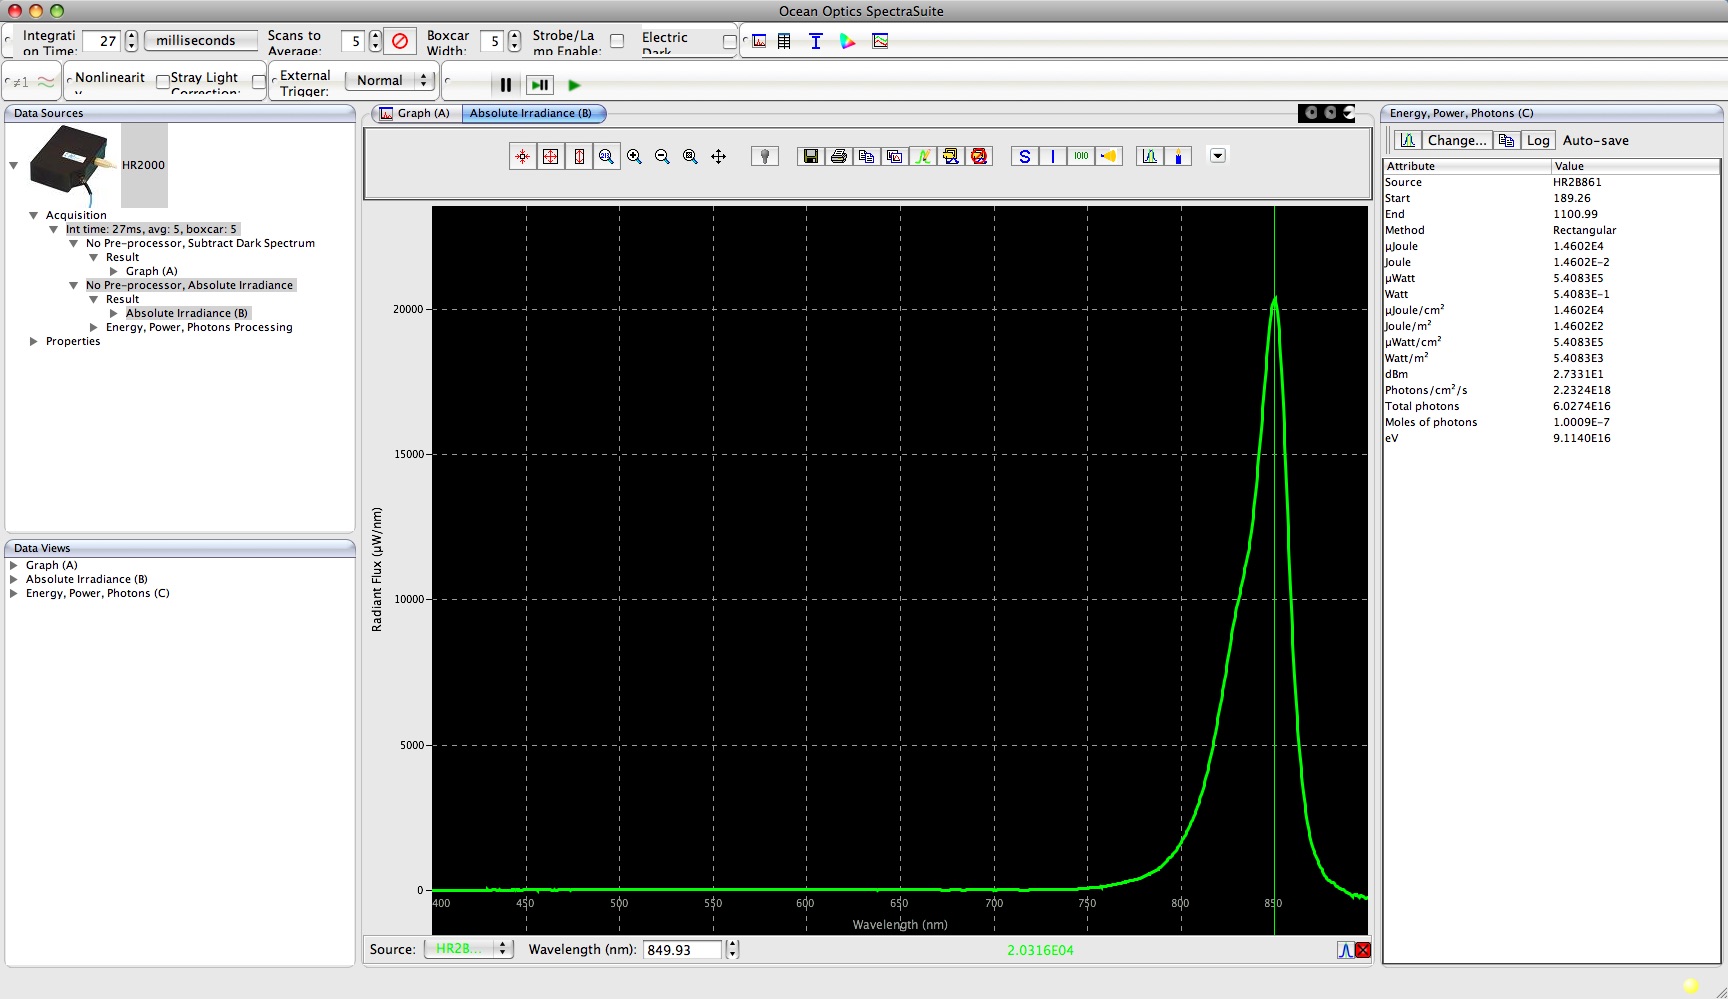Image resolution: width=1728 pixels, height=999 pixels.
Task: Click the blue candle icon in graph toolbar
Action: [x=1178, y=156]
